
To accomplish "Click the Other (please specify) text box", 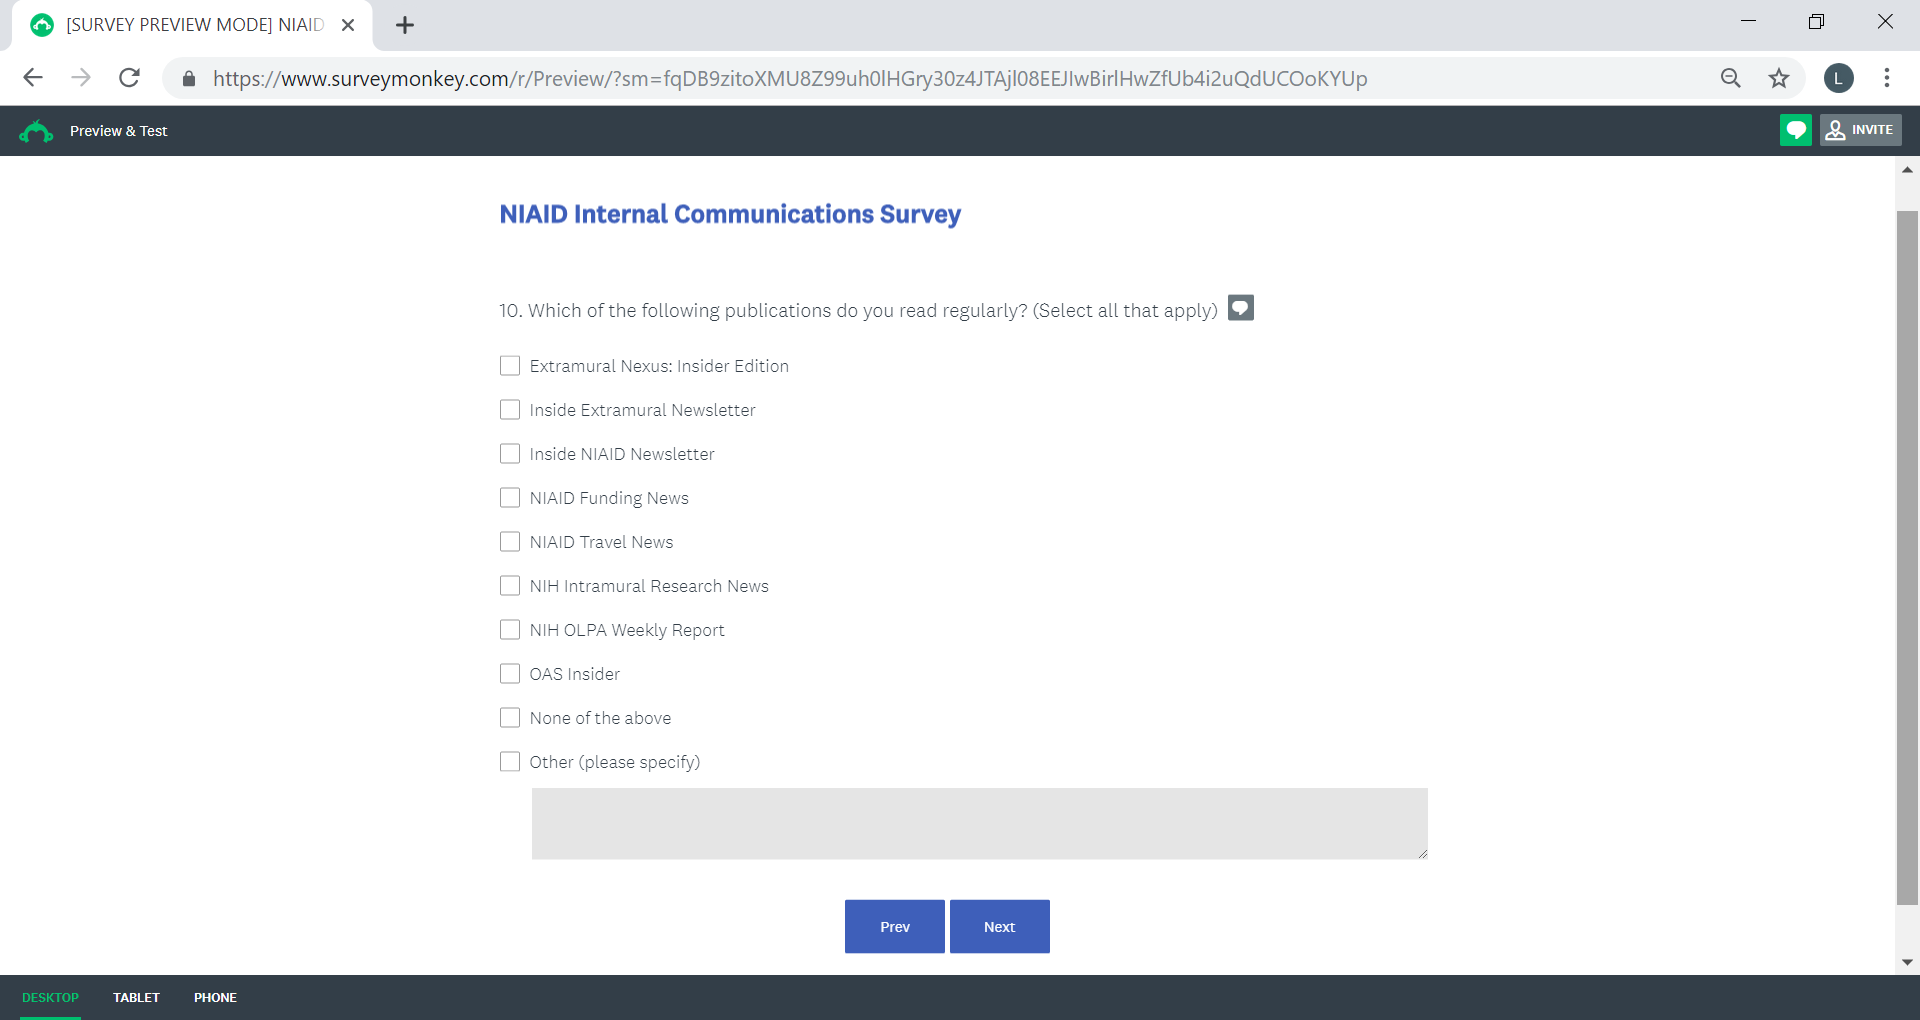I will click(x=979, y=823).
